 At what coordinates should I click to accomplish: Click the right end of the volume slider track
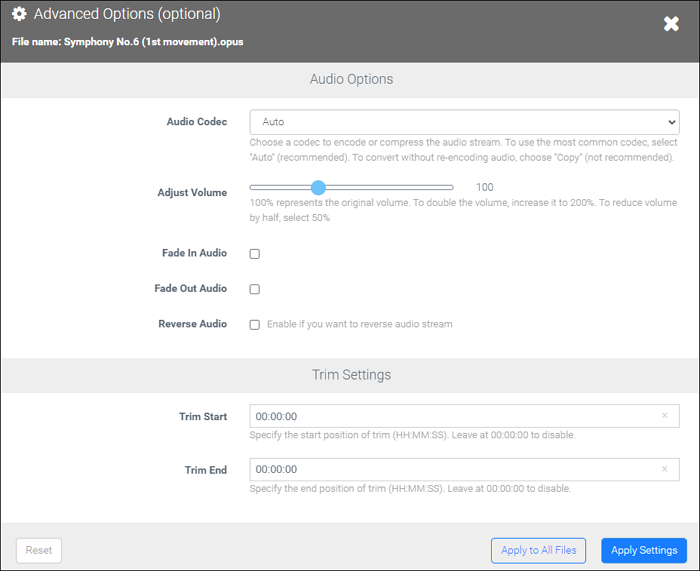[x=451, y=187]
